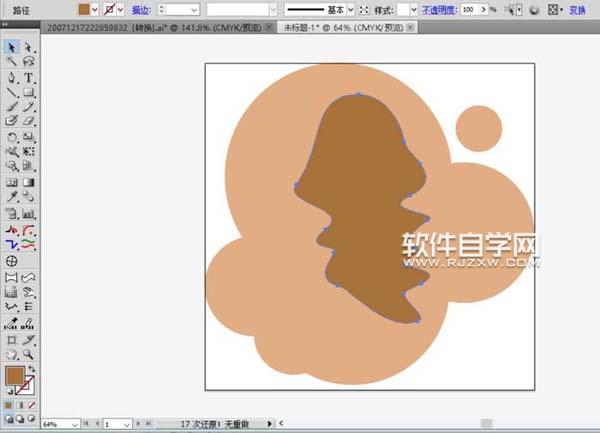The height and width of the screenshot is (433, 600).
Task: Select the Pen tool
Action: 11,78
